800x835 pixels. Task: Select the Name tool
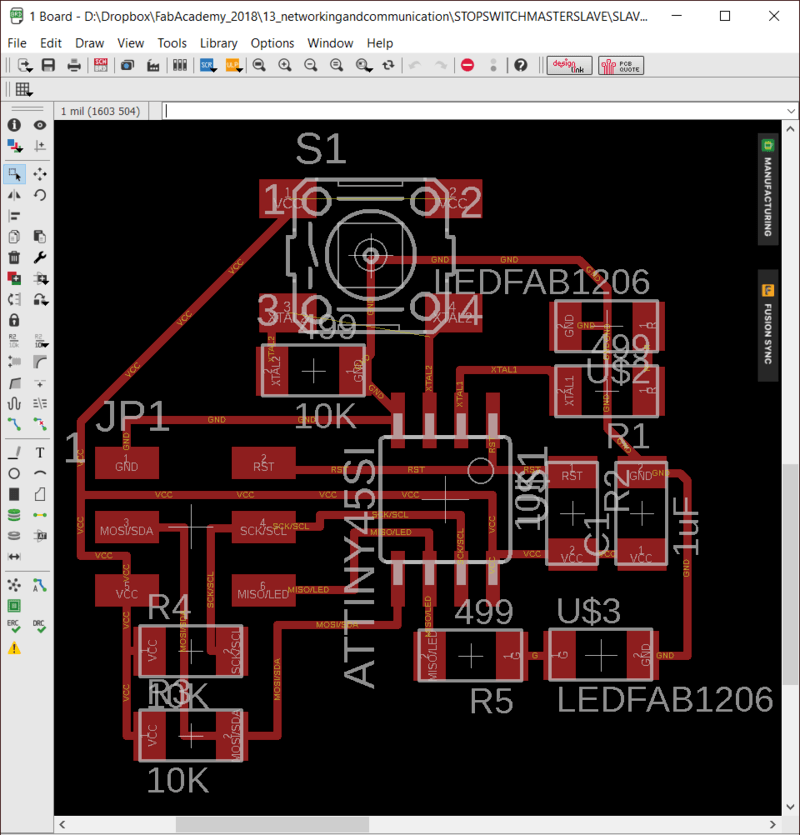coord(14,341)
